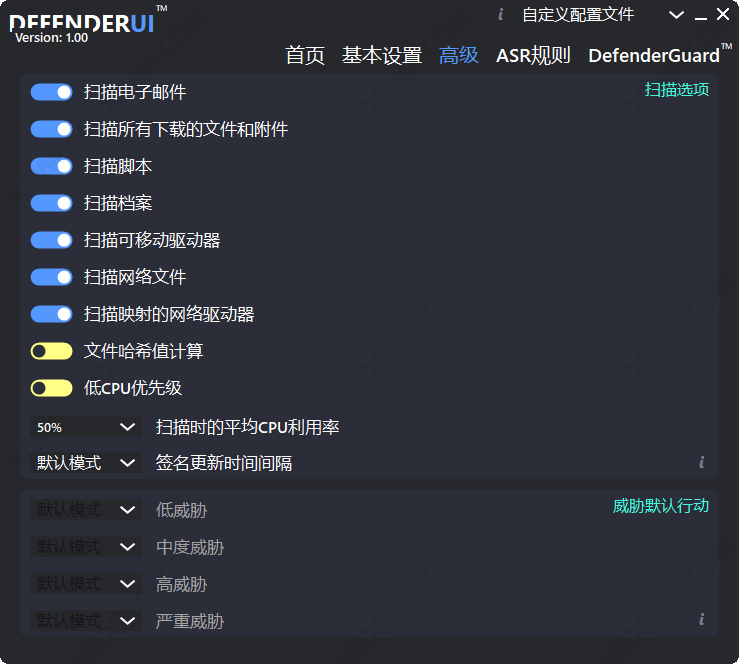The height and width of the screenshot is (664, 739).
Task: Click the info icon in 严重威胁 row
Action: 702,619
